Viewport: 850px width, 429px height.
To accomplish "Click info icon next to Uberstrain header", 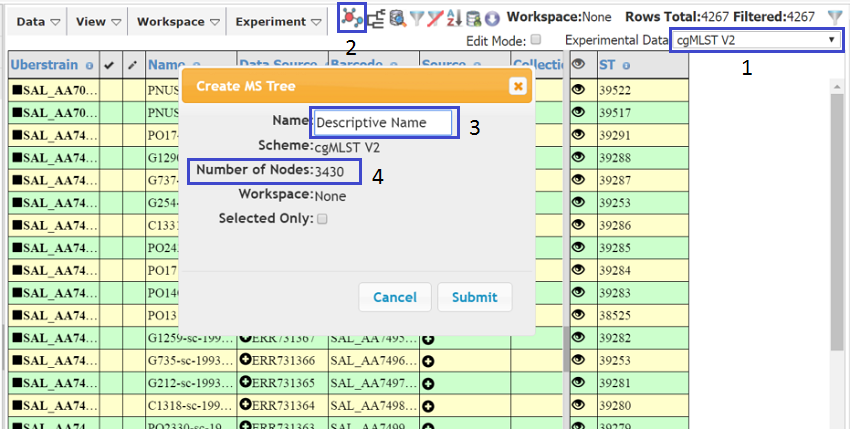I will pyautogui.click(x=89, y=66).
